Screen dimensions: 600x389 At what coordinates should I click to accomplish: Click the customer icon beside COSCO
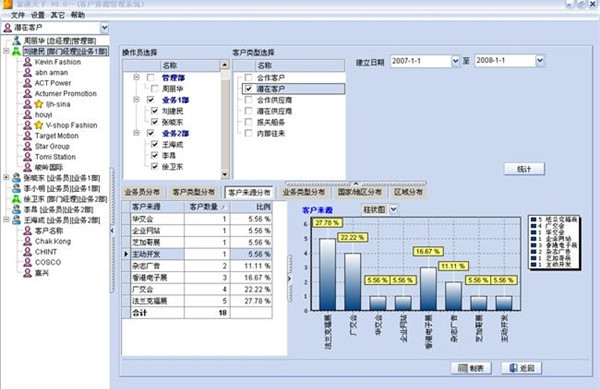pos(28,262)
